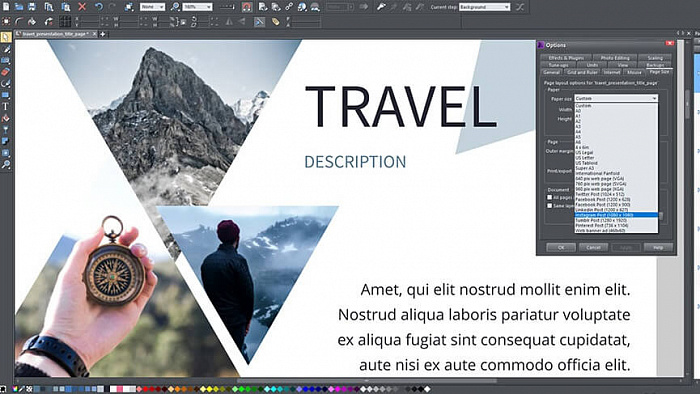Screen dimensions: 700x394
Task: Click the no-color swatch in color bar
Action: click(x=29, y=389)
